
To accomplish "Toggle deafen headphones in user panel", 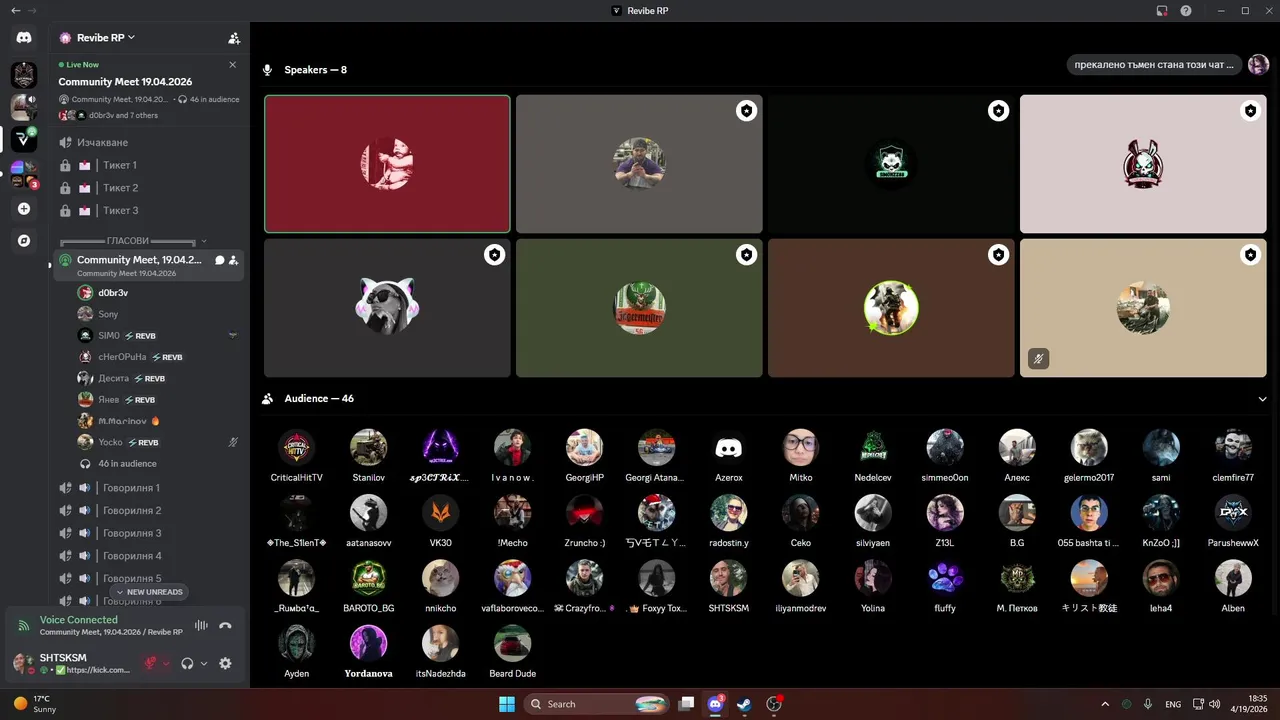I will (x=187, y=663).
